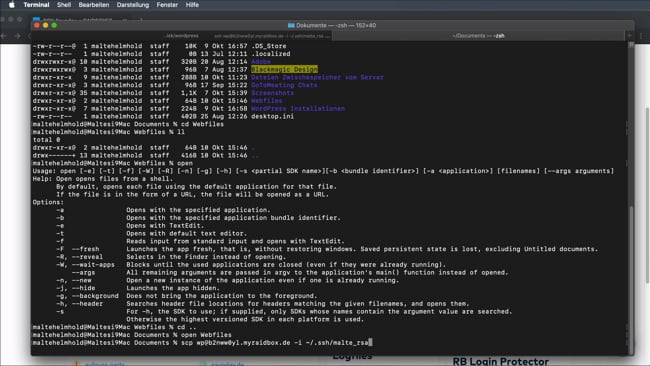
Task: Click the highlighted Blackmagic Design folder name
Action: [x=284, y=69]
